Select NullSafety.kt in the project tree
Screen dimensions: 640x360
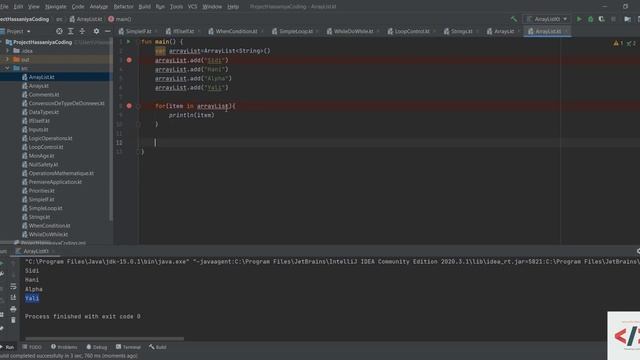coord(43,164)
